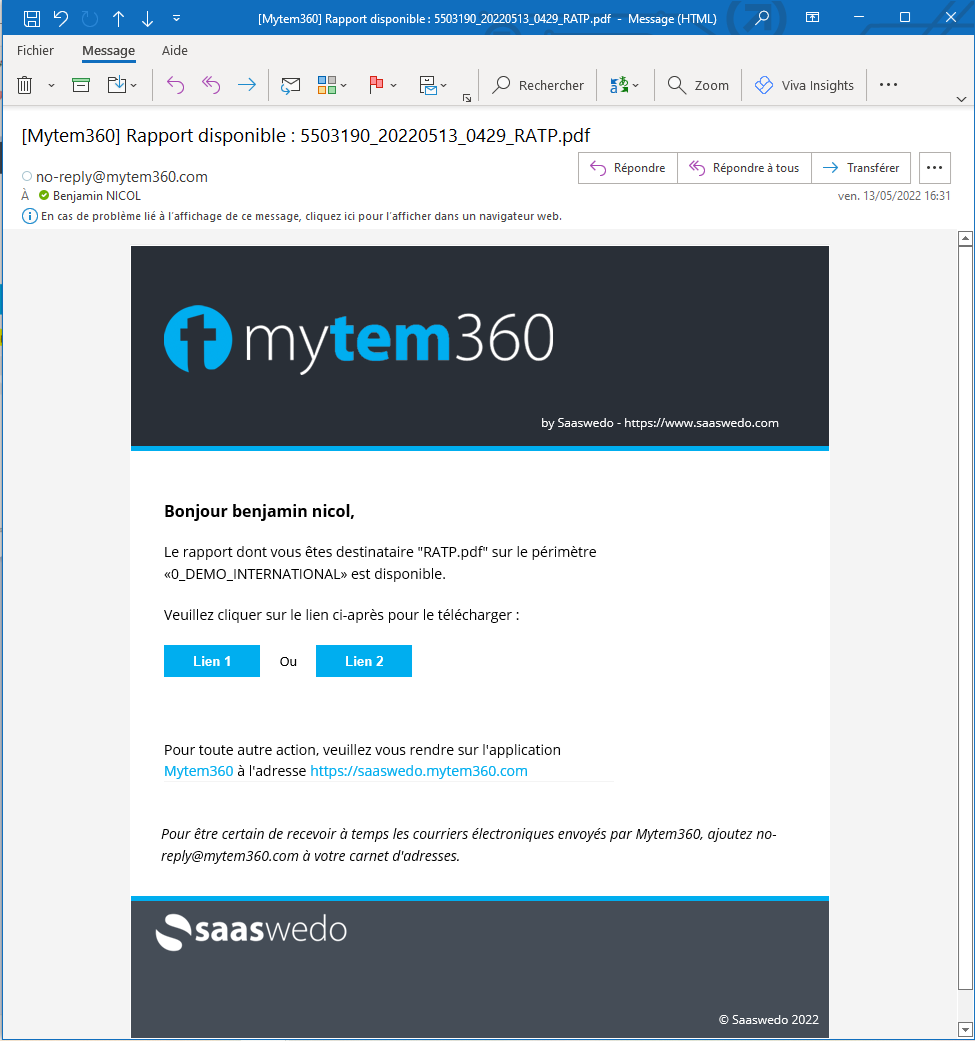Click the share to Teams envelope icon
Screen dimensions: 975x1041
pyautogui.click(x=290, y=85)
